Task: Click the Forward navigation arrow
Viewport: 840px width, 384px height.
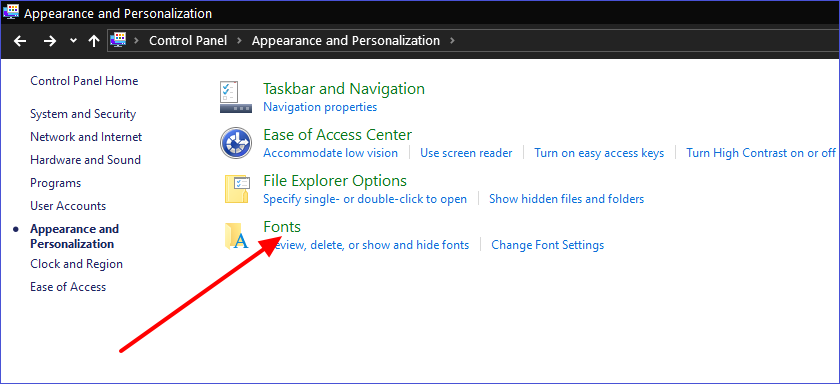Action: [x=50, y=41]
